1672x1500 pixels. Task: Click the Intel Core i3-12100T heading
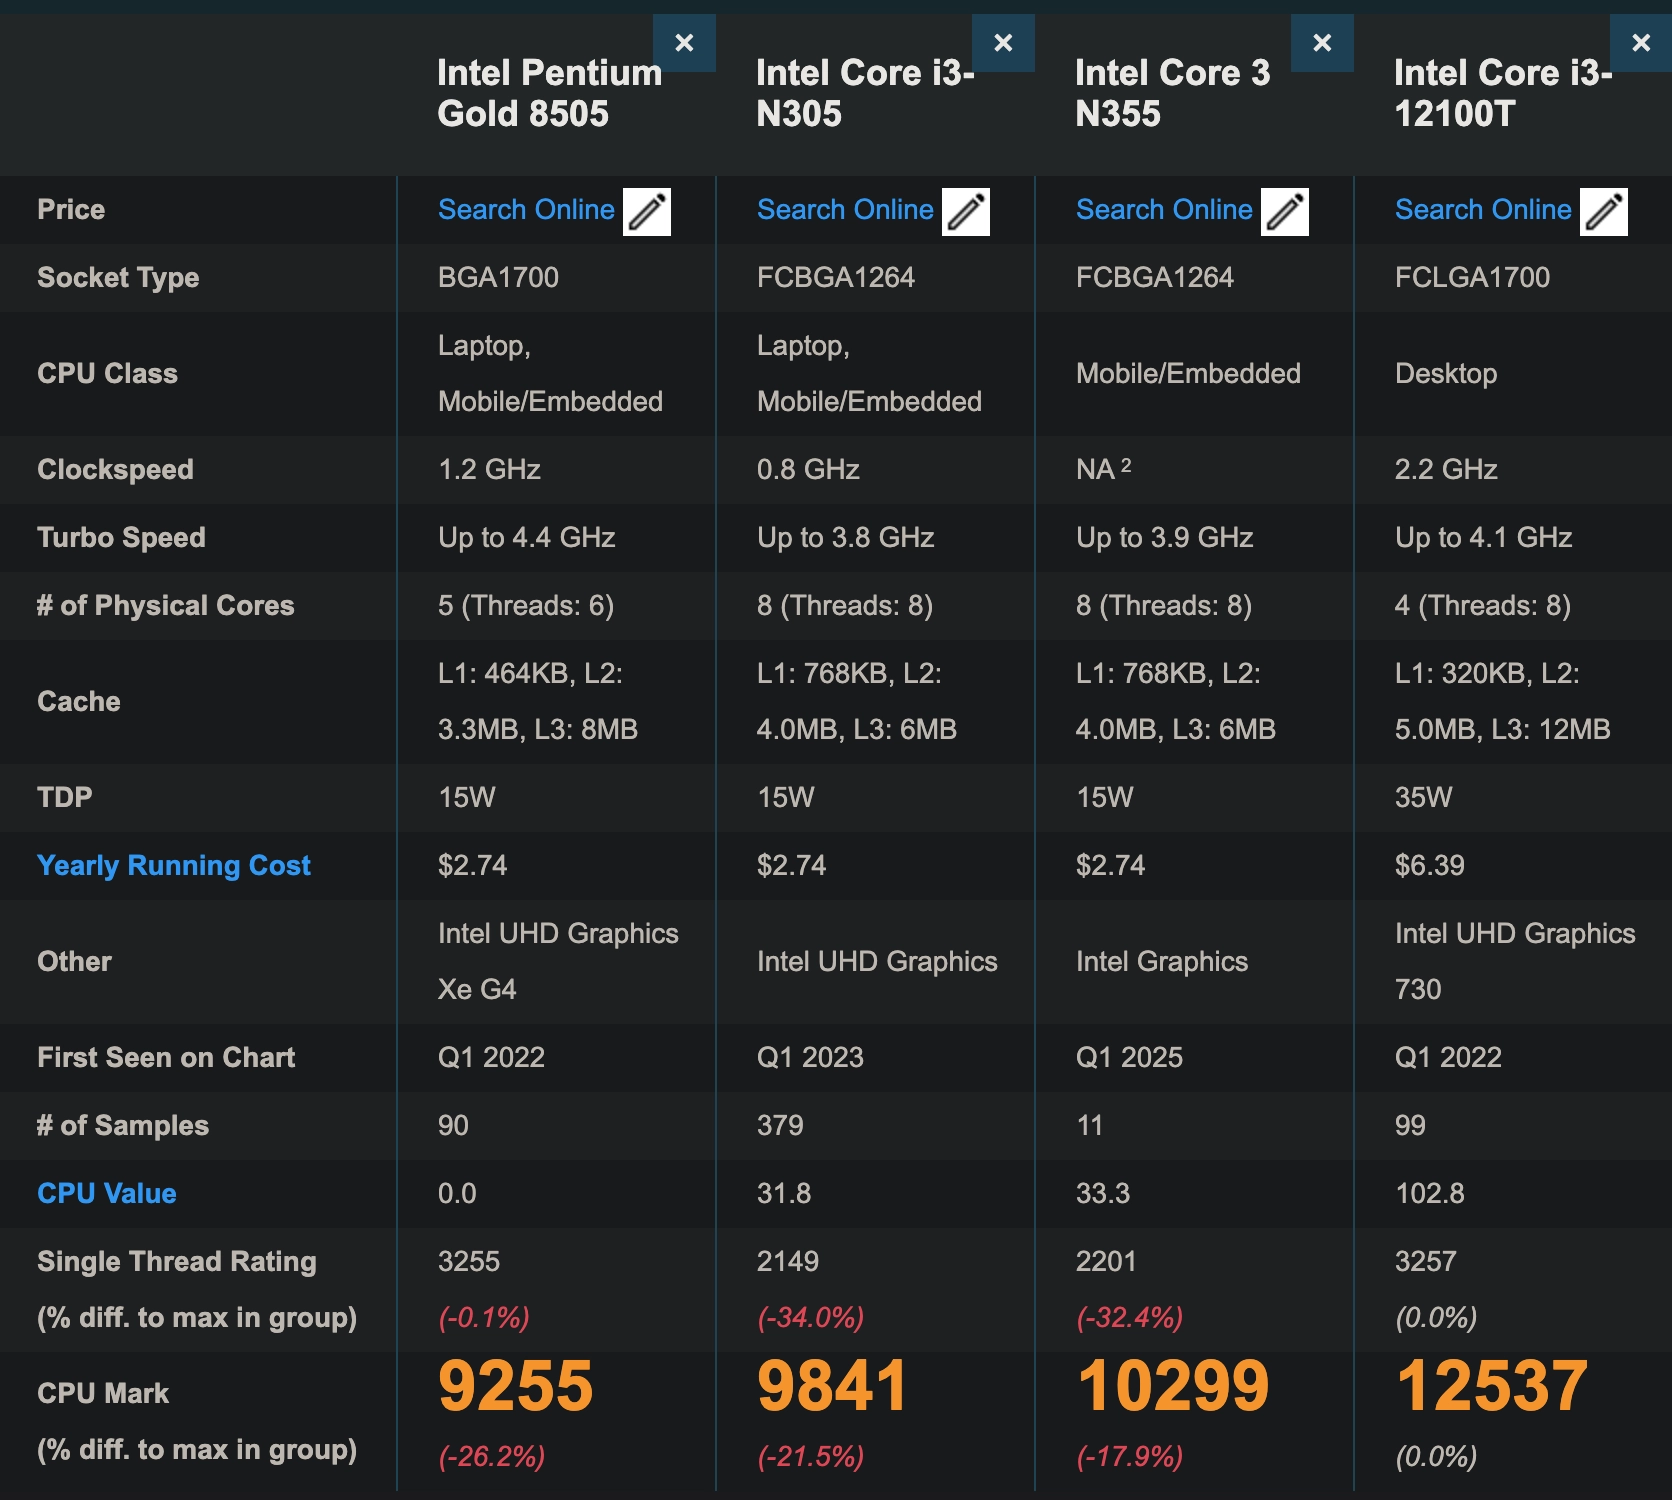pyautogui.click(x=1503, y=93)
